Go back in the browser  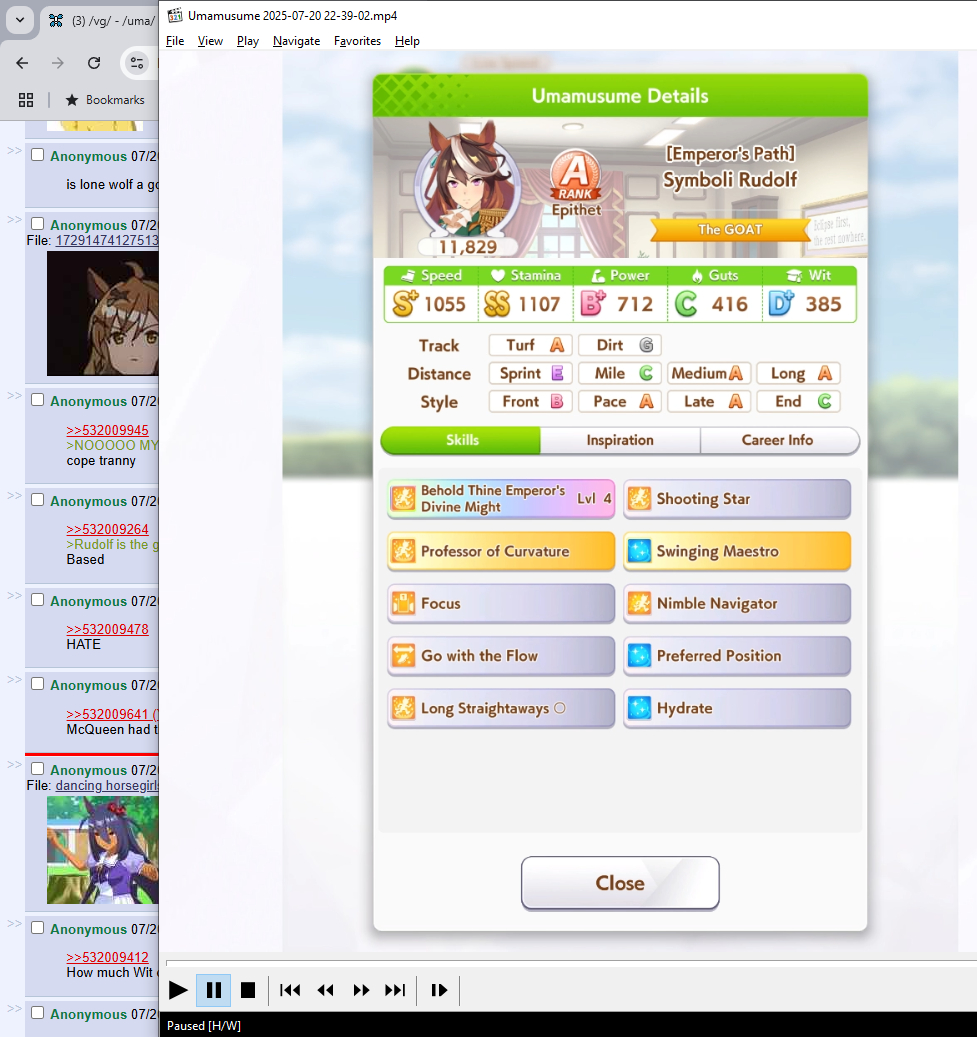[x=22, y=63]
